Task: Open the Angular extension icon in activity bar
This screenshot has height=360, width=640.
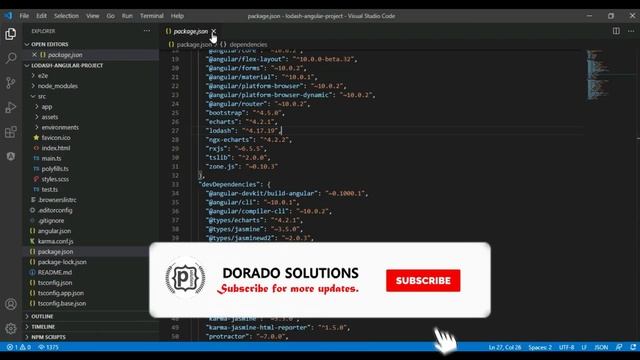Action: click(x=11, y=156)
